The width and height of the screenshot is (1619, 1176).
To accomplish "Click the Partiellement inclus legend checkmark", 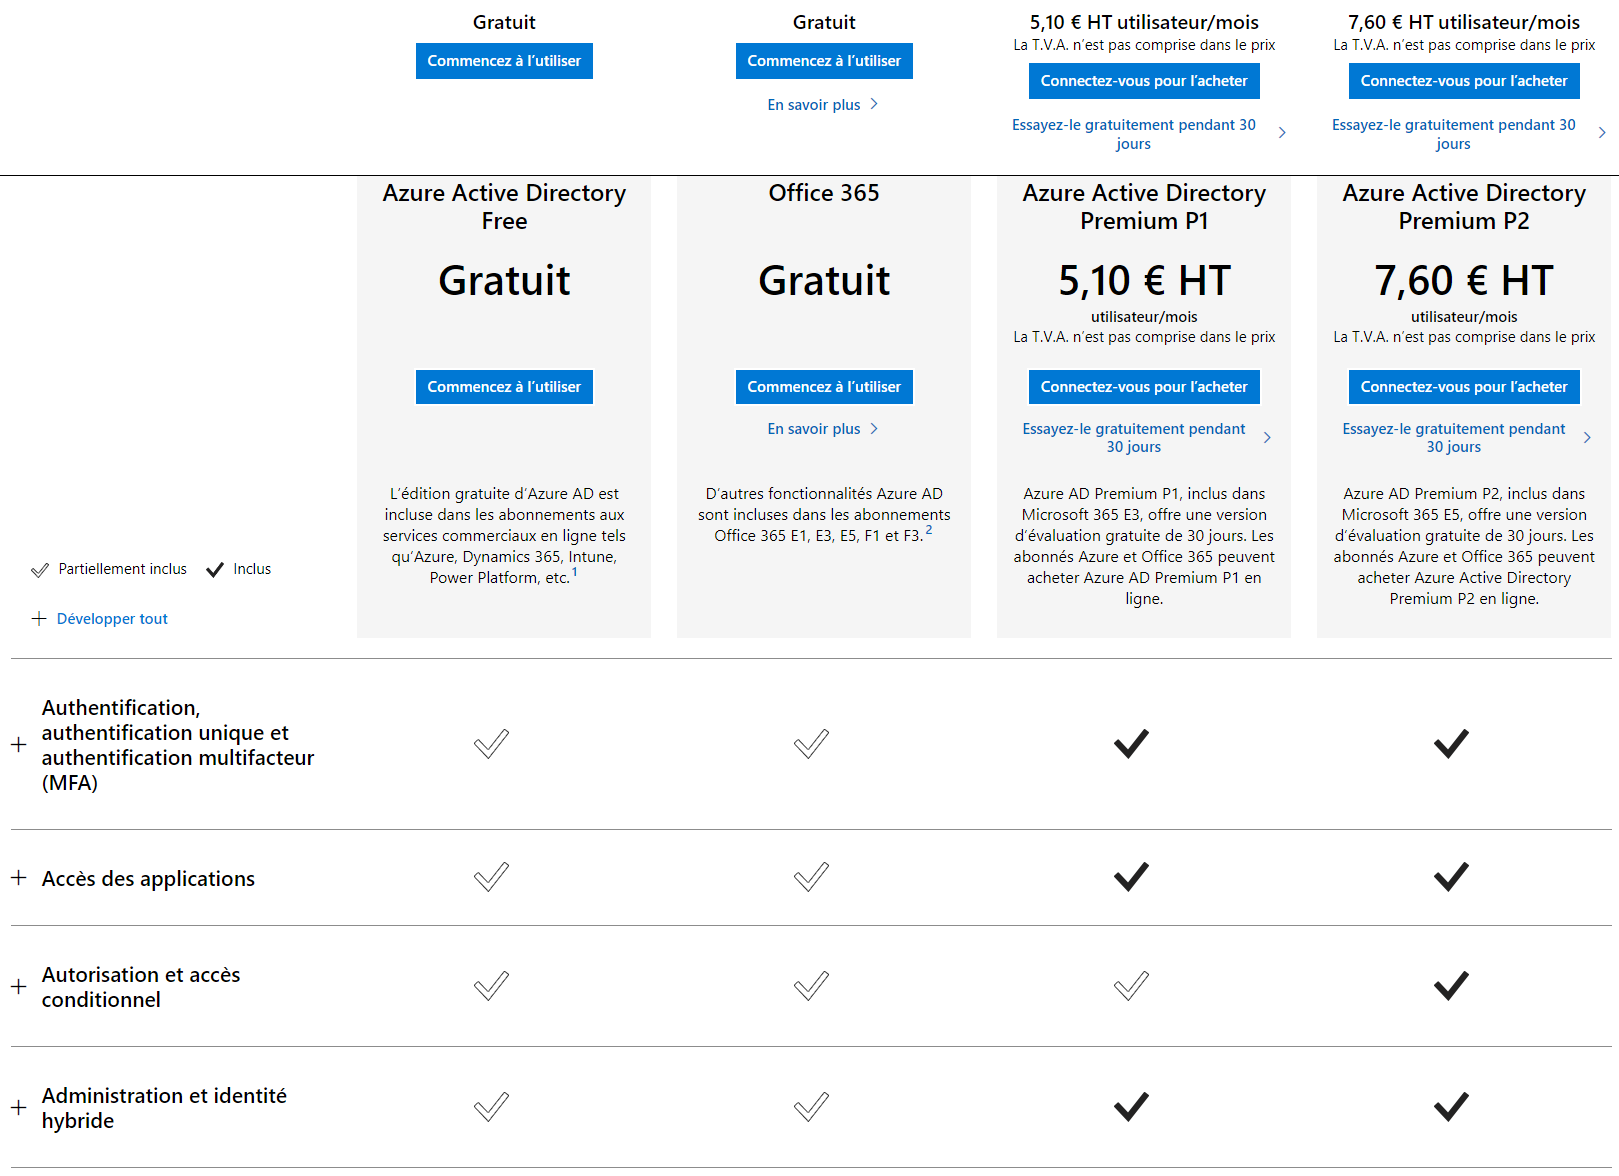I will [x=40, y=570].
